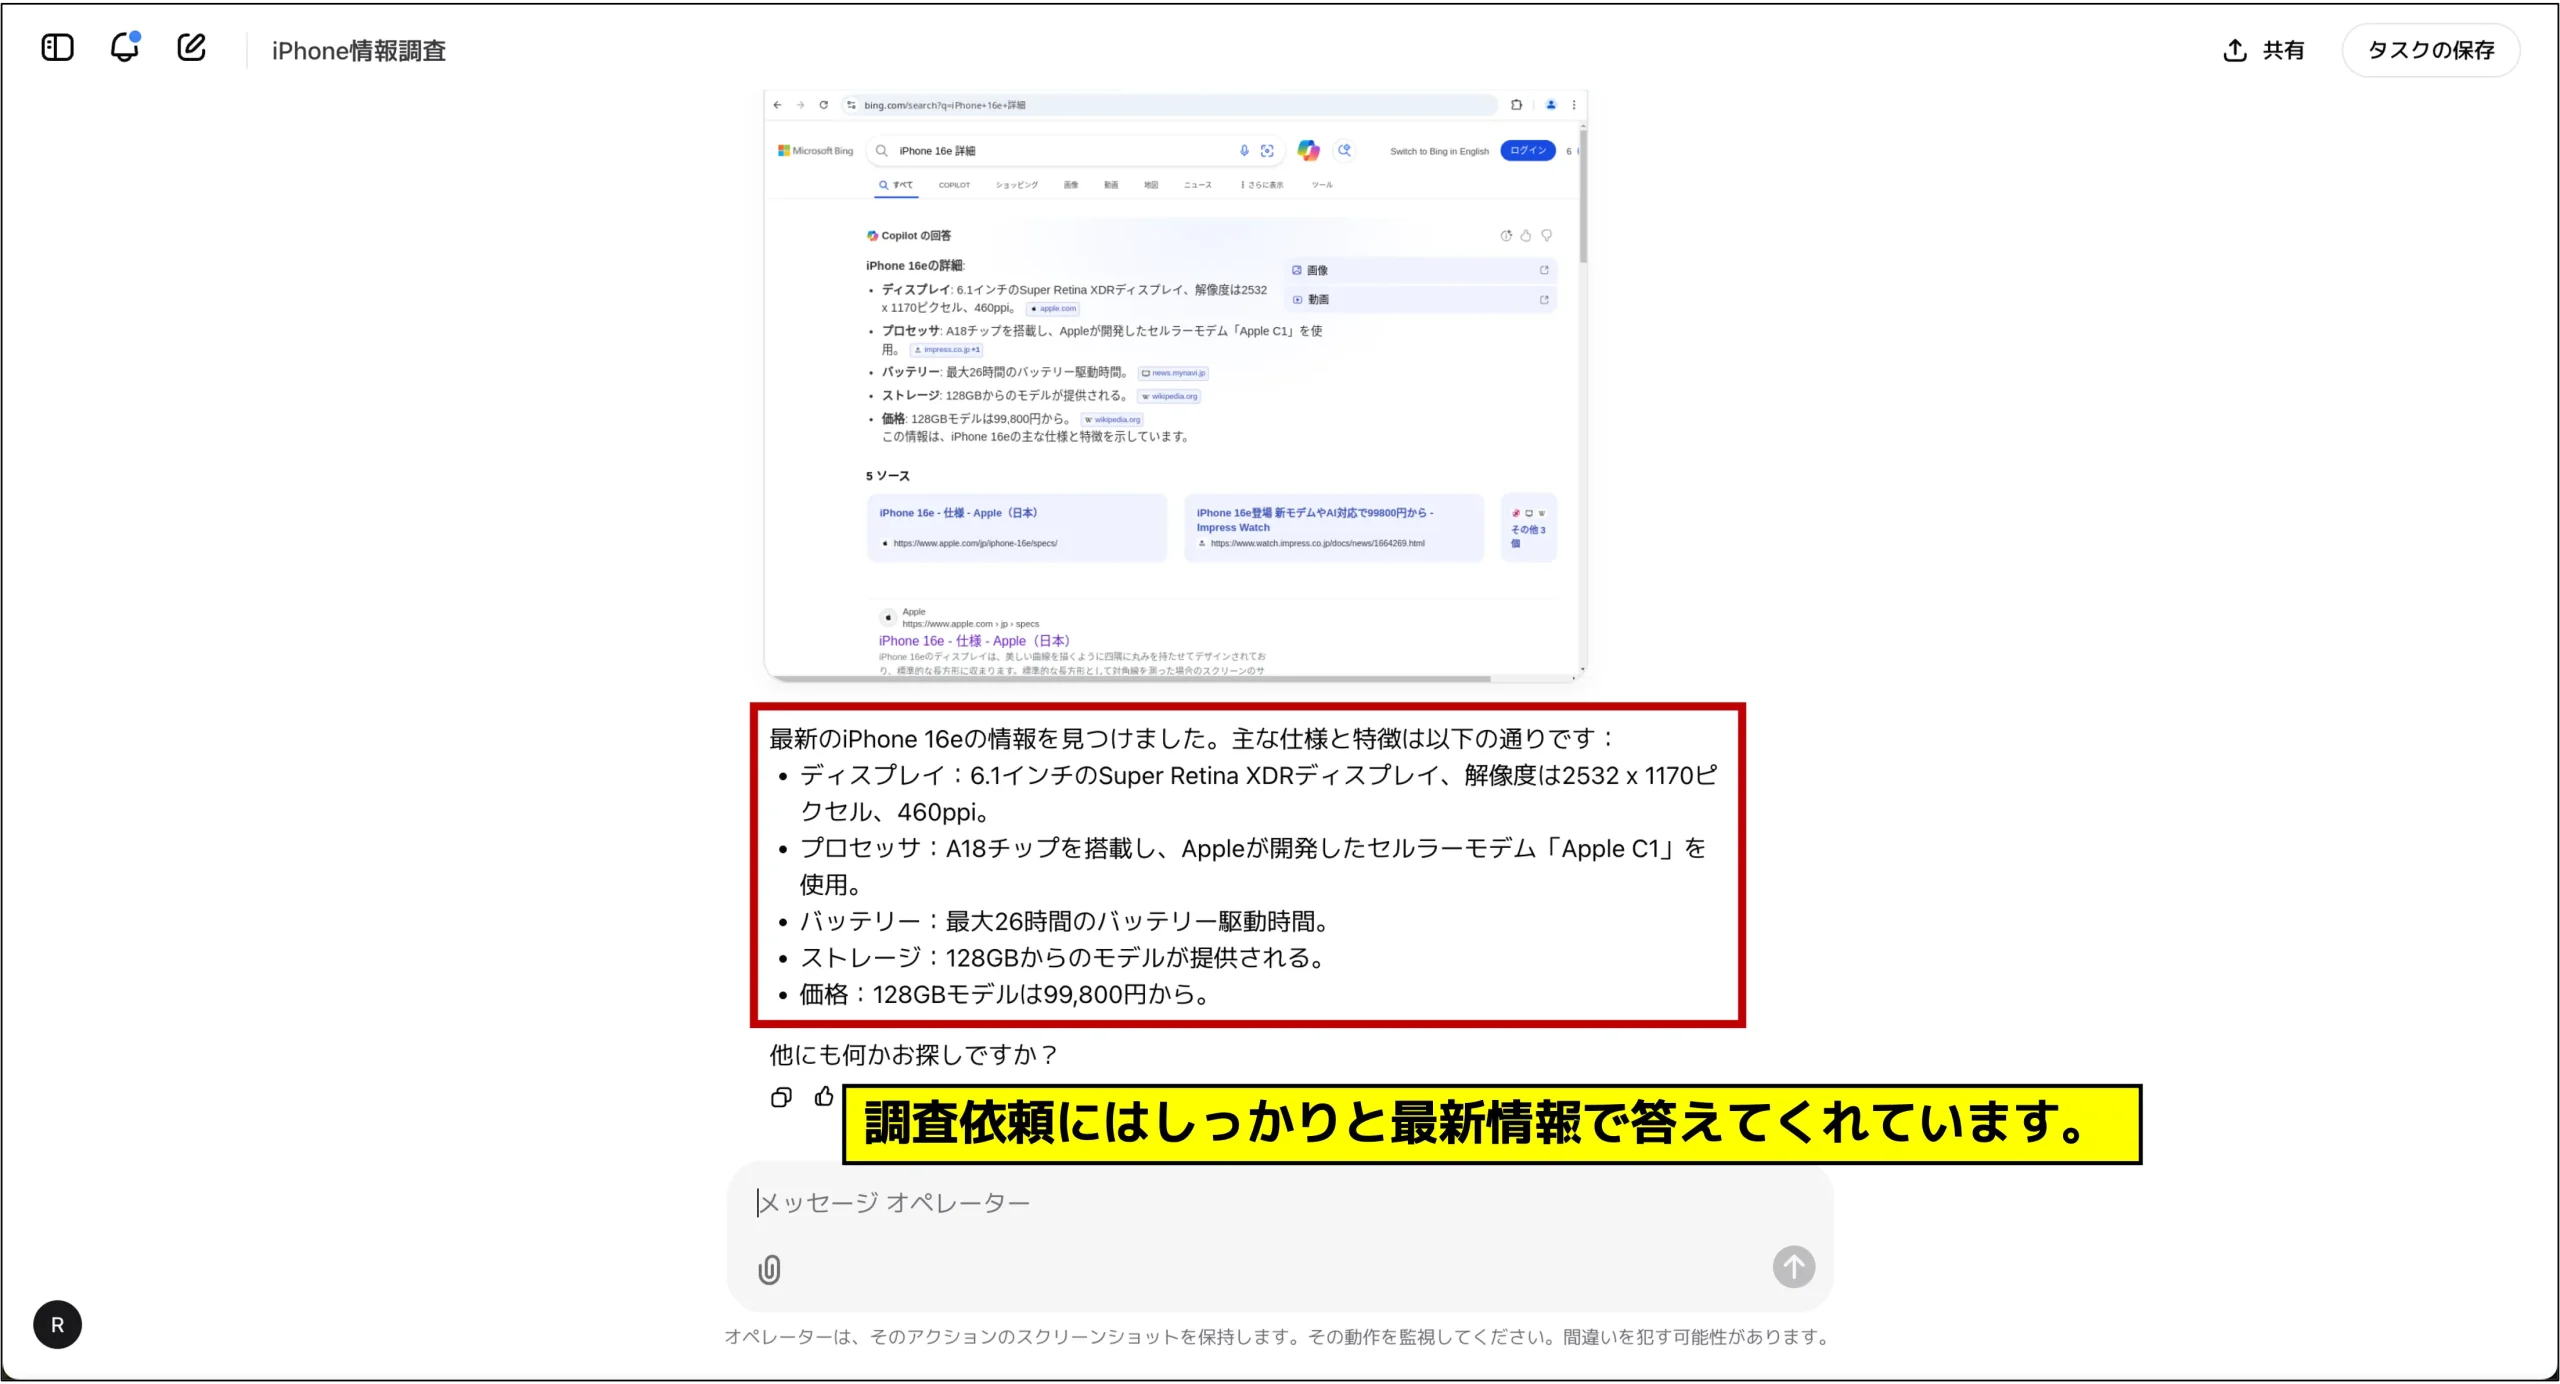Select the COPILOT tab
This screenshot has height=1384, width=2560.
point(954,185)
